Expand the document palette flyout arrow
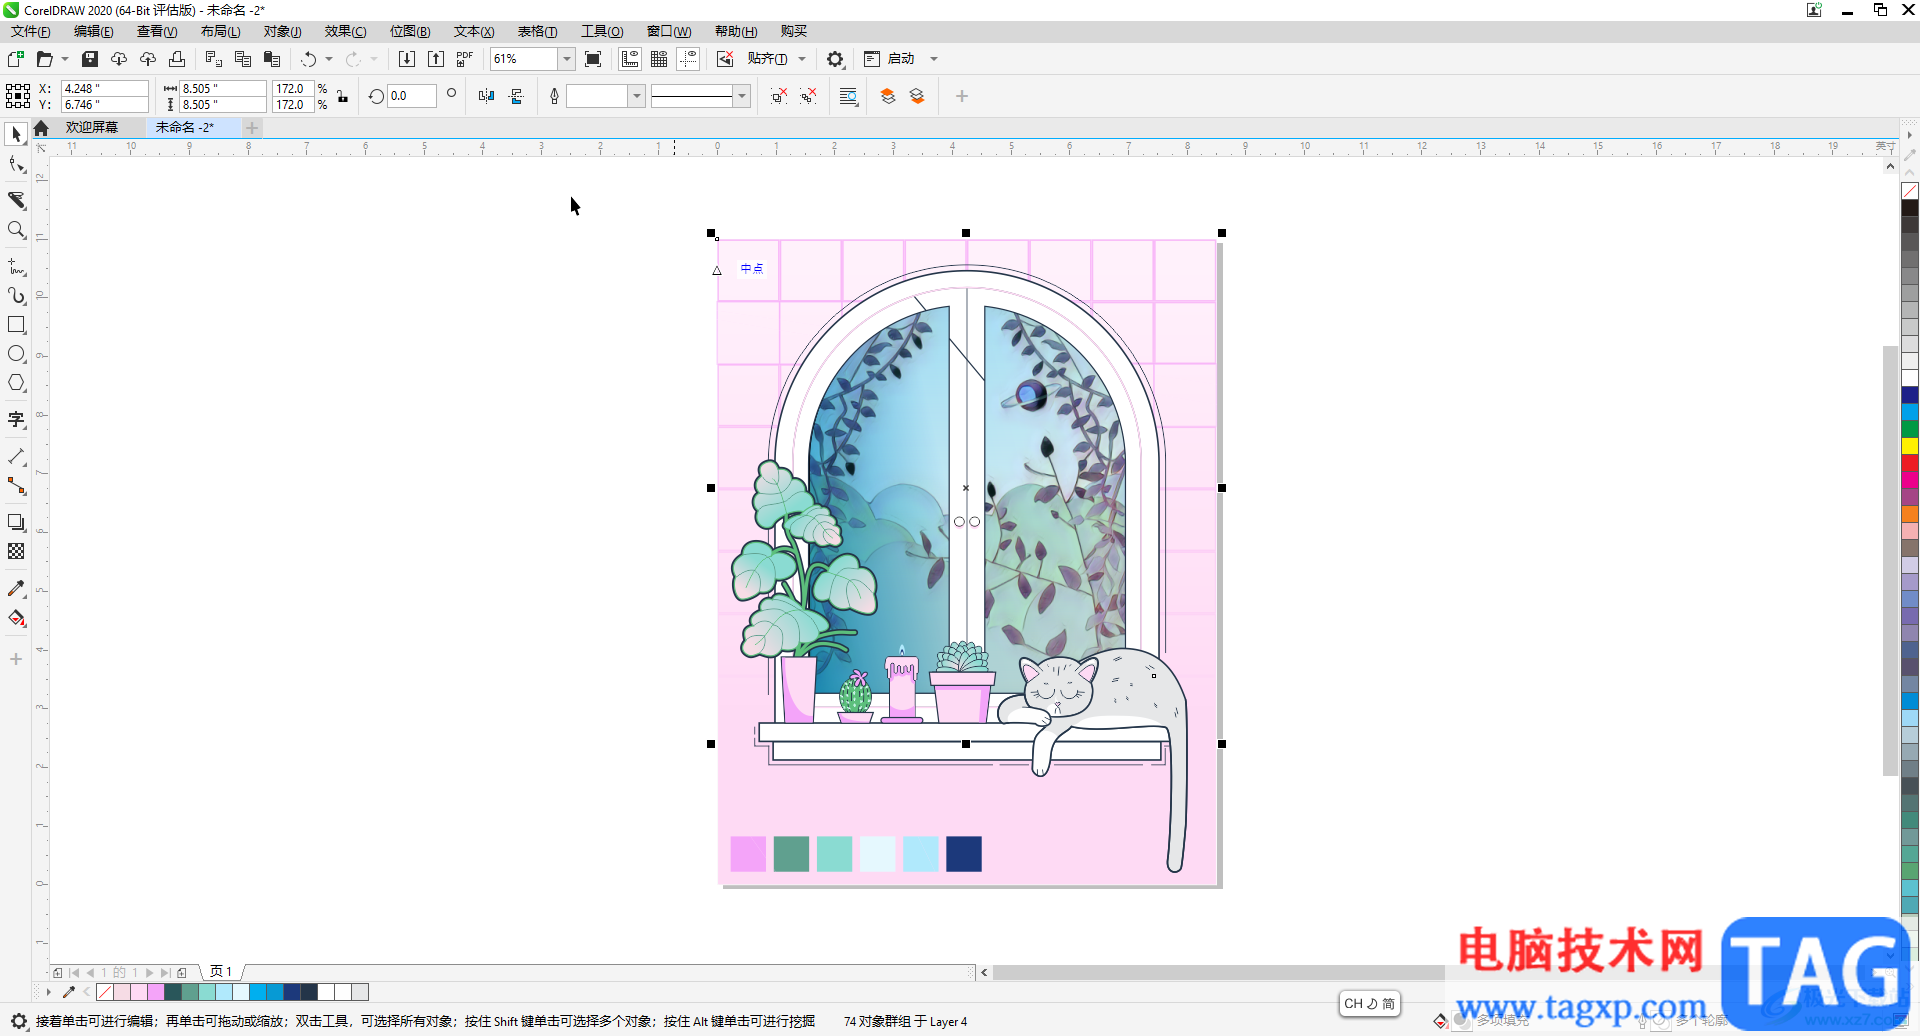The width and height of the screenshot is (1920, 1036). click(48, 992)
